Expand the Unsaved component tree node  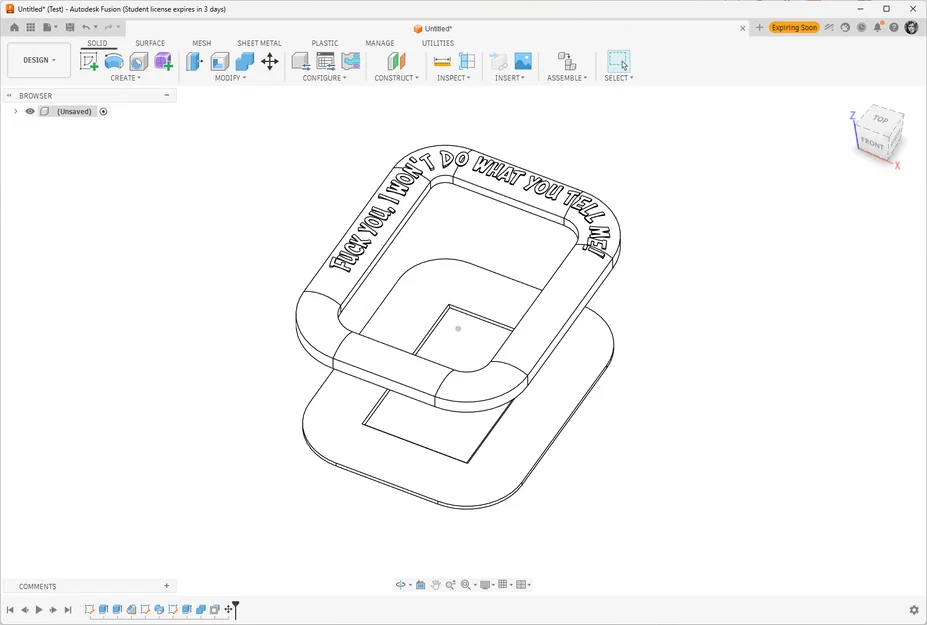coord(16,111)
